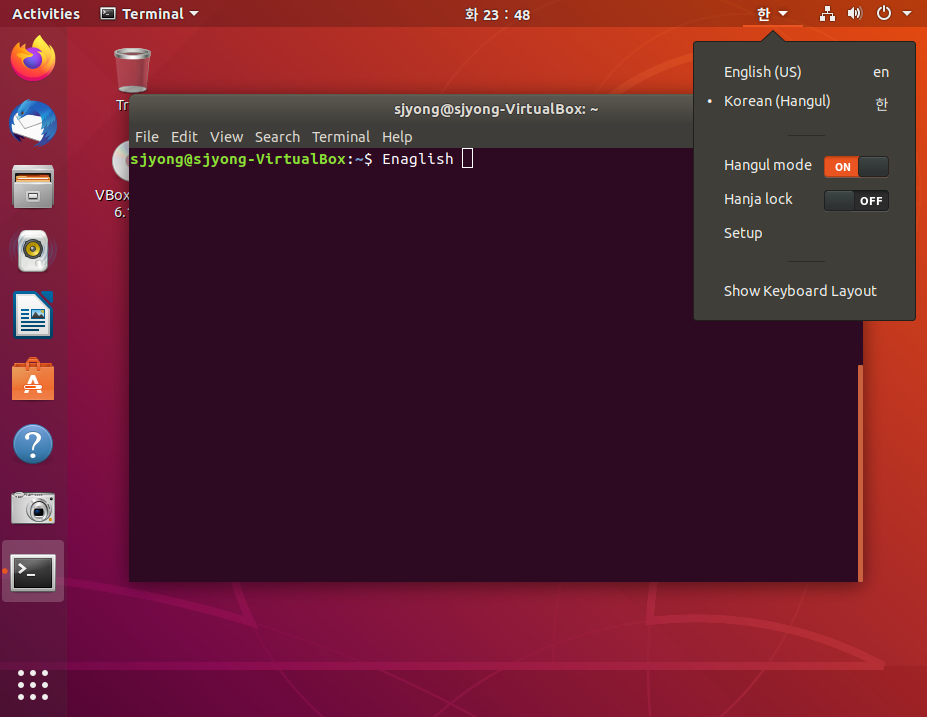Select Korean (Hangul) input source
927x717 pixels.
(805, 102)
